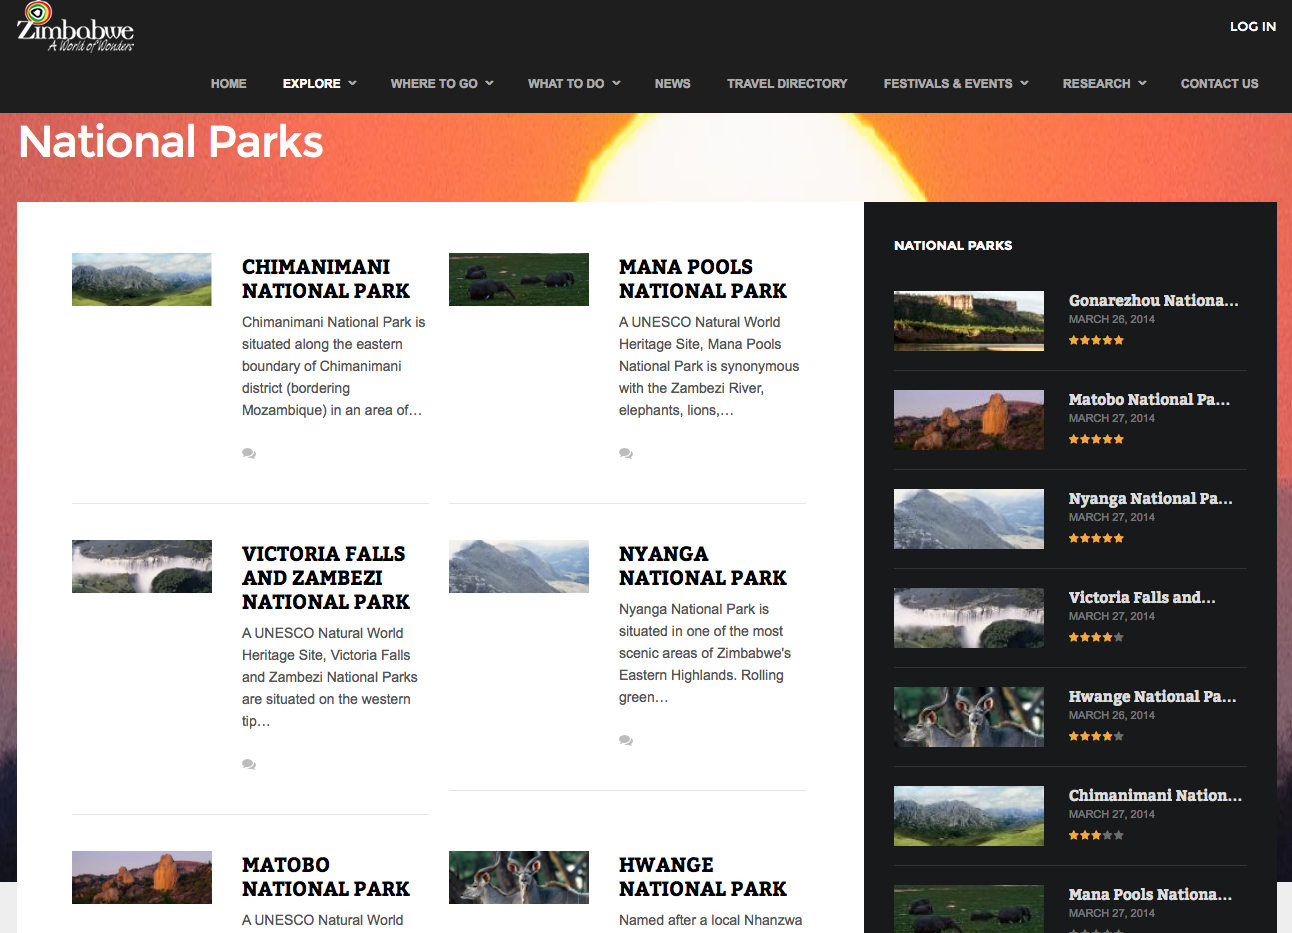Click Victoria Falls article thumbnail image
Image resolution: width=1292 pixels, height=933 pixels.
coord(142,566)
